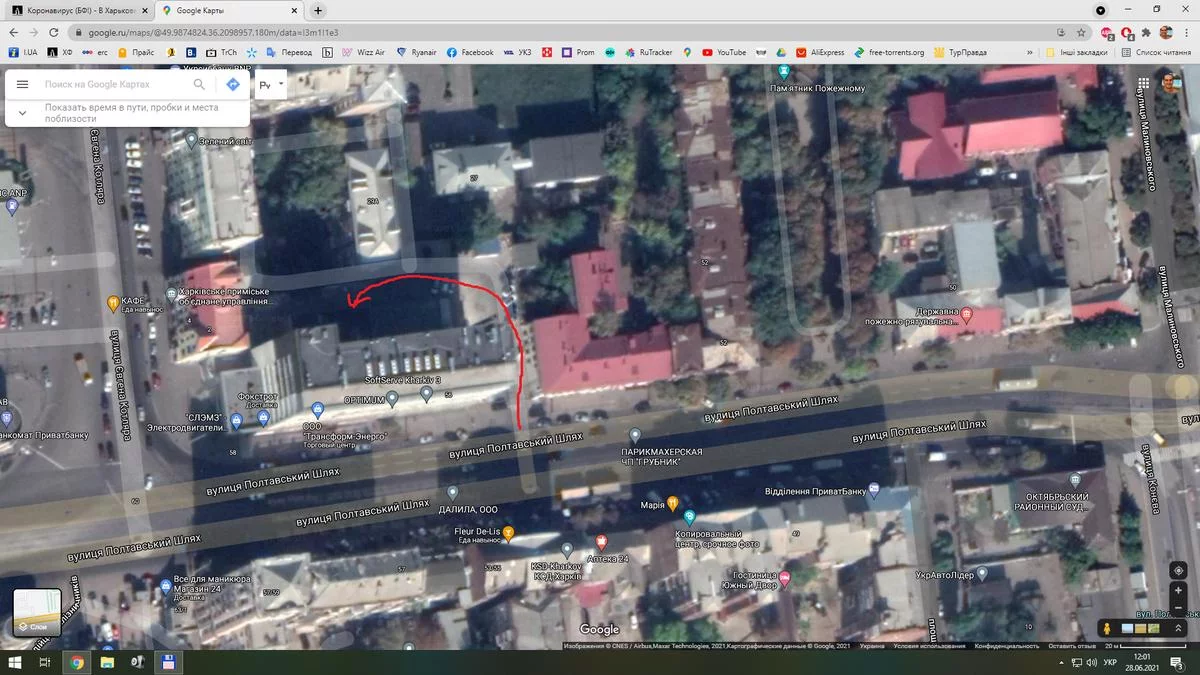Image resolution: width=1200 pixels, height=675 pixels.
Task: Click the 'Условия использования' footer link
Action: [x=931, y=646]
